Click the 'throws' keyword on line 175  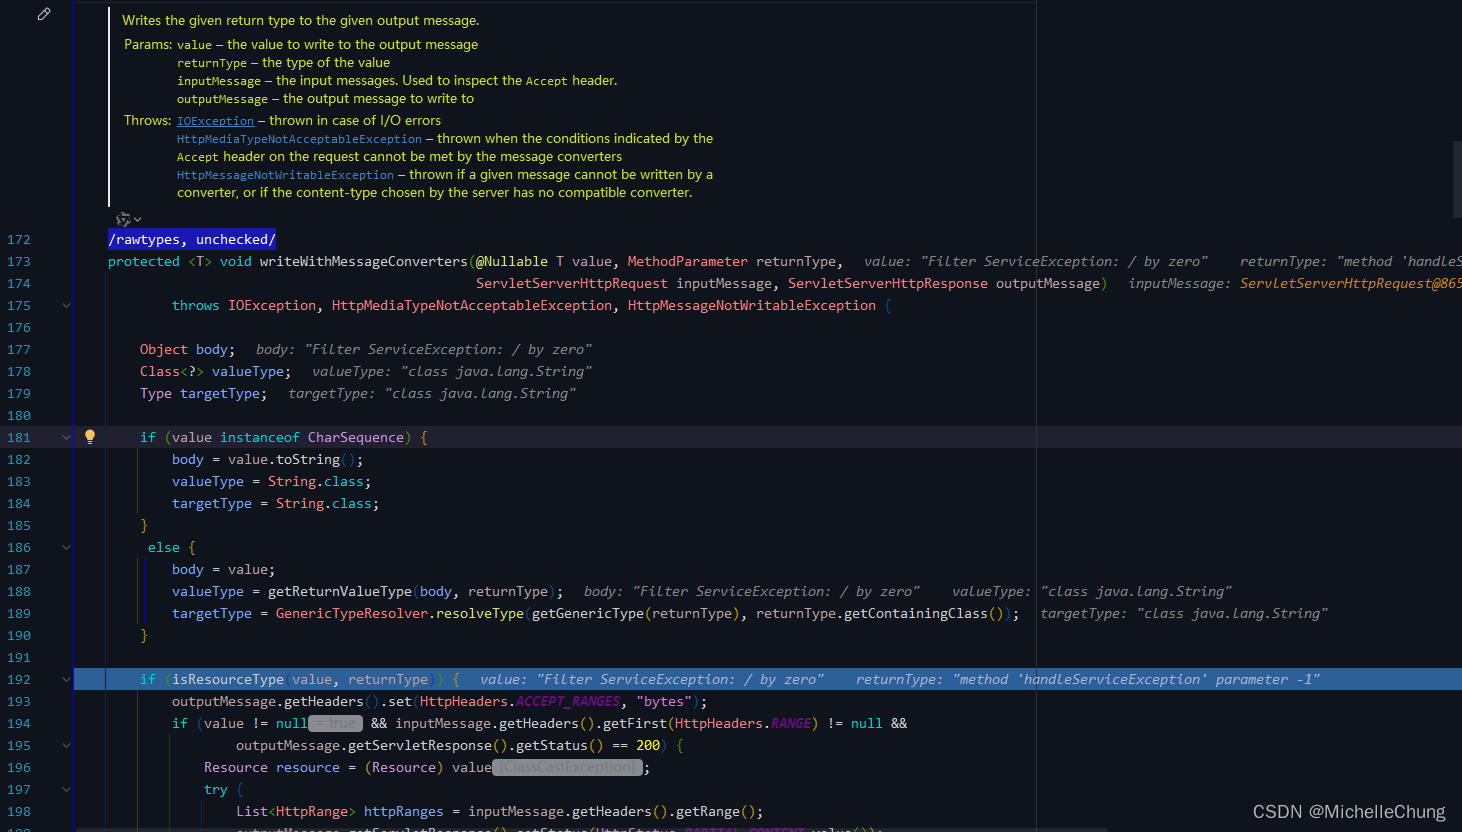[196, 305]
